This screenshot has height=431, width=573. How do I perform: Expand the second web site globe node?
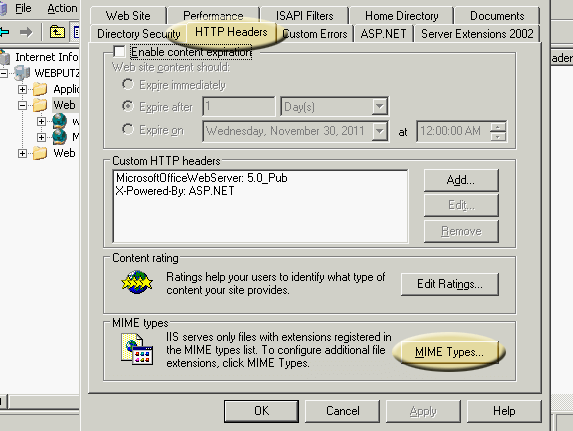(41, 137)
